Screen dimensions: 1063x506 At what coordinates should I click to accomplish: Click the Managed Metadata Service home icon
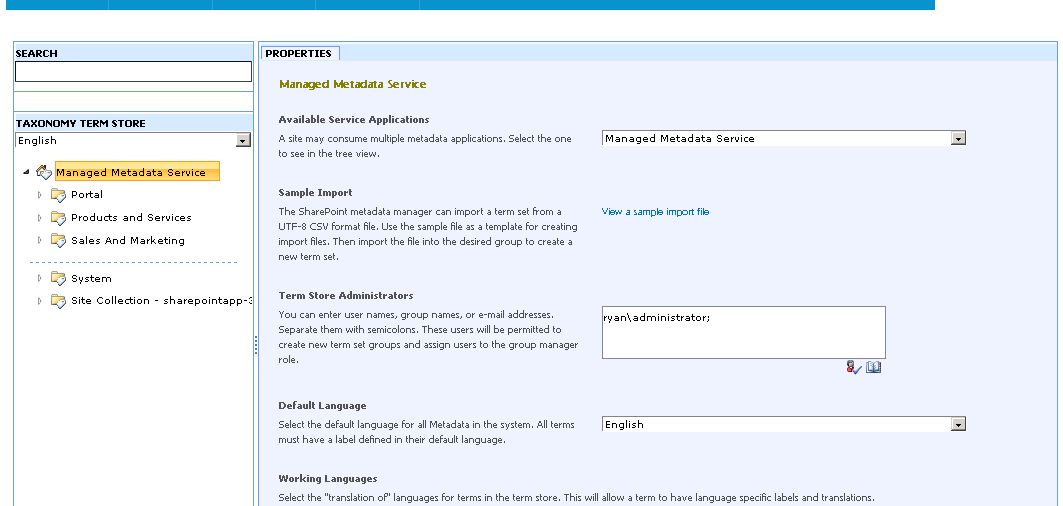click(44, 172)
